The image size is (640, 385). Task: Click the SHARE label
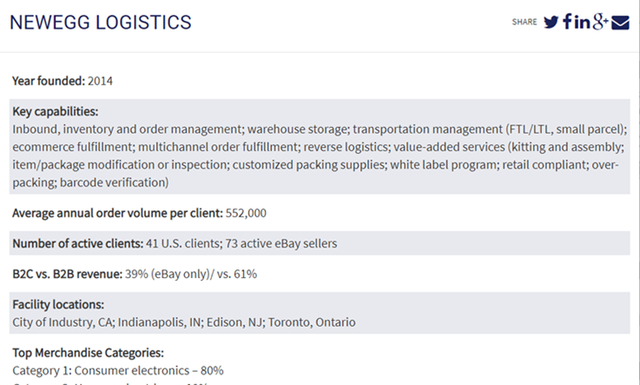(524, 22)
